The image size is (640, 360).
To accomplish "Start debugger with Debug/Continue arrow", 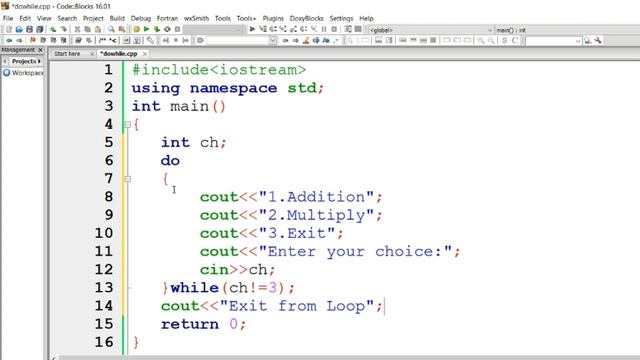I will click(x=252, y=29).
